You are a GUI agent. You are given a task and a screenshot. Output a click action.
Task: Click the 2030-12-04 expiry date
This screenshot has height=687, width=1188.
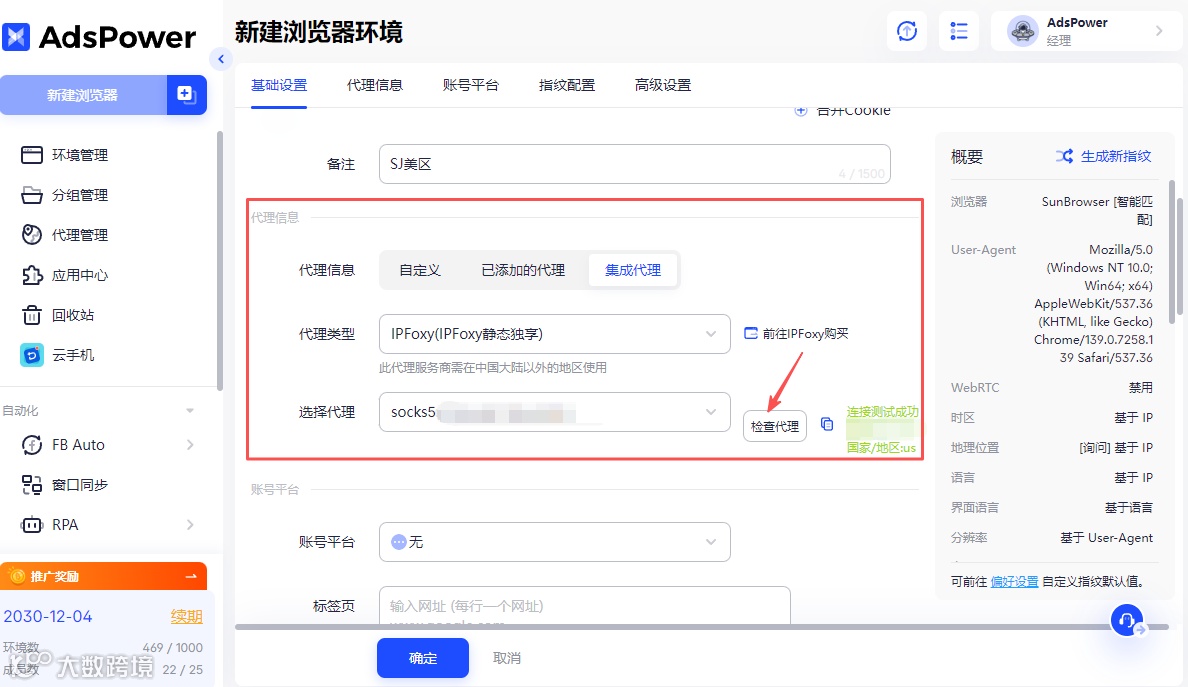[x=48, y=617]
